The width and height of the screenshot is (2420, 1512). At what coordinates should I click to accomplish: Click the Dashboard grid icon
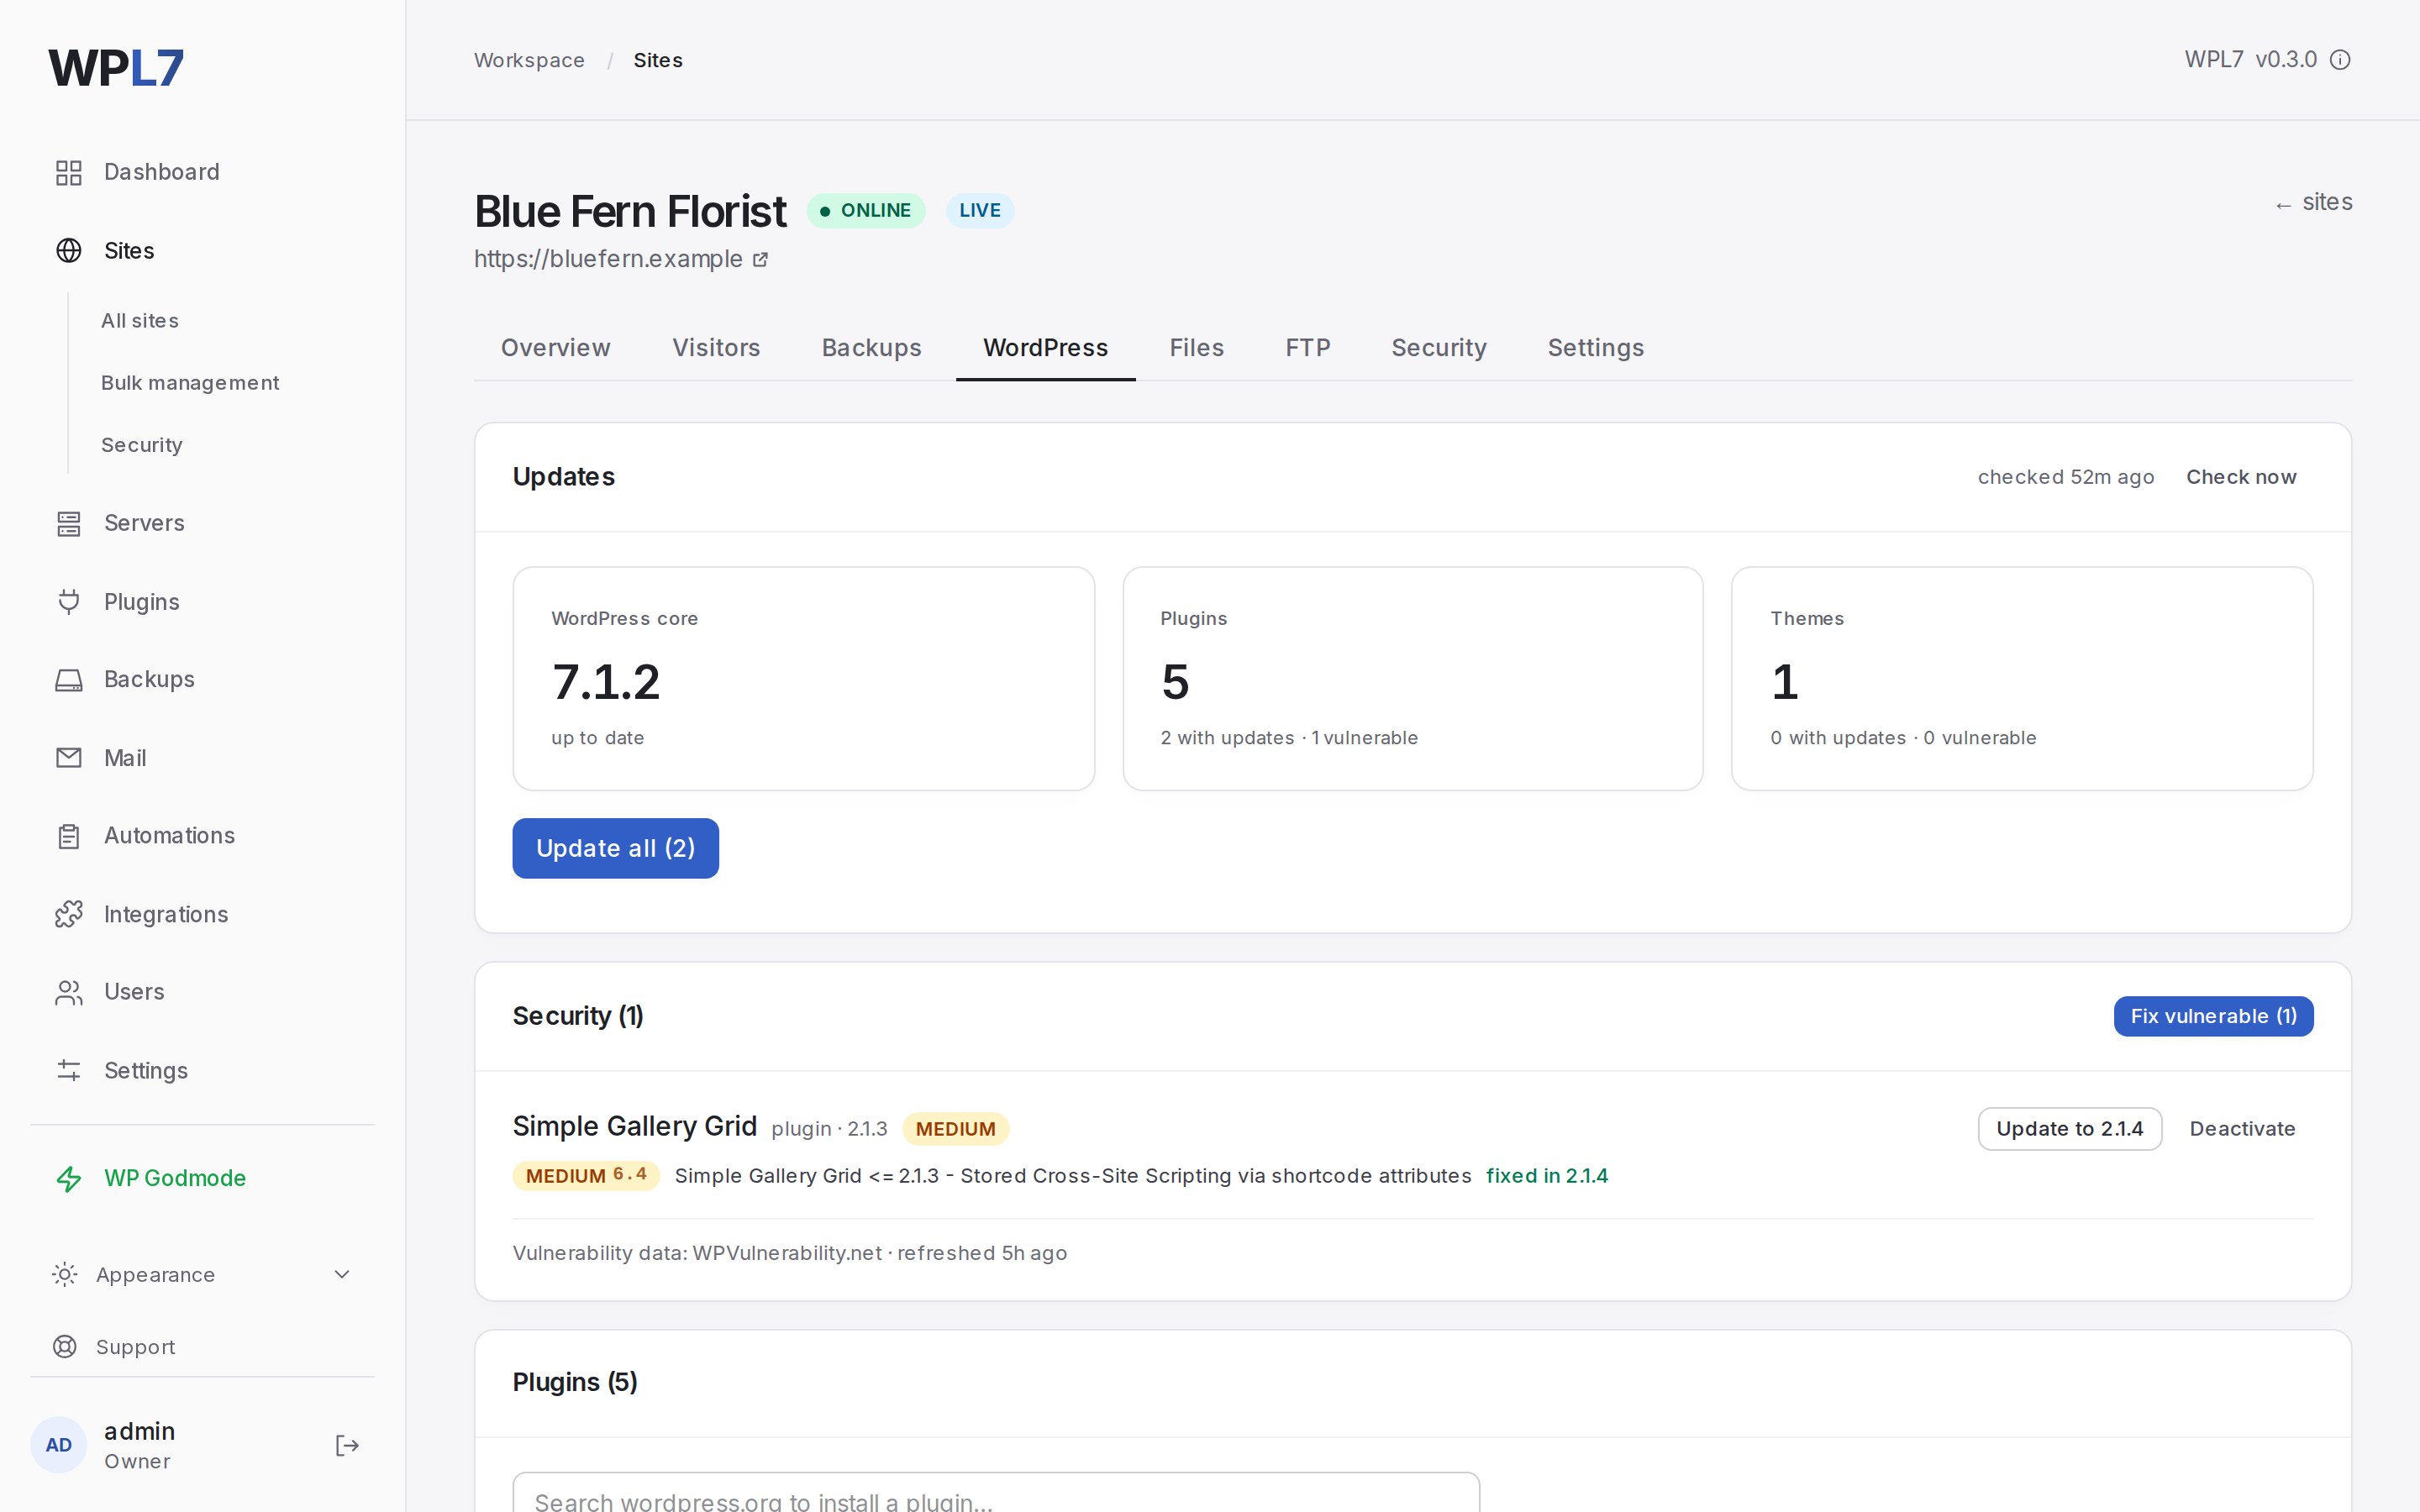tap(68, 173)
